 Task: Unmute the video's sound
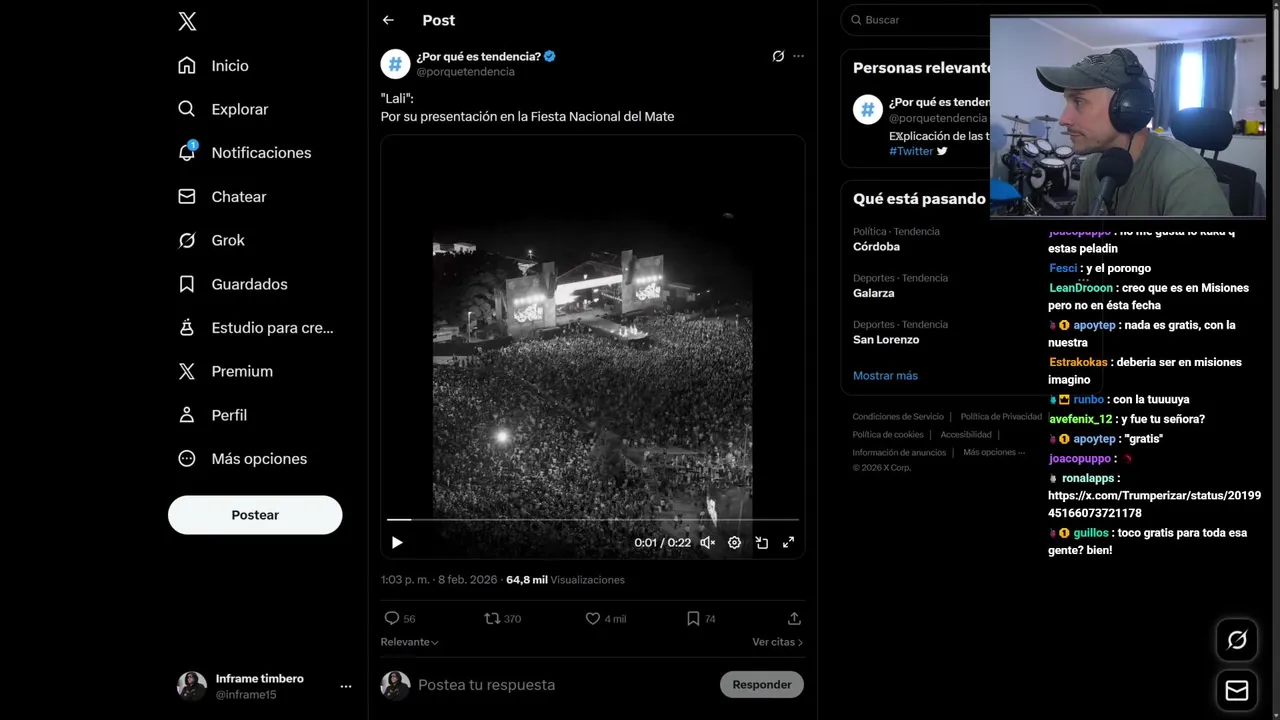707,543
